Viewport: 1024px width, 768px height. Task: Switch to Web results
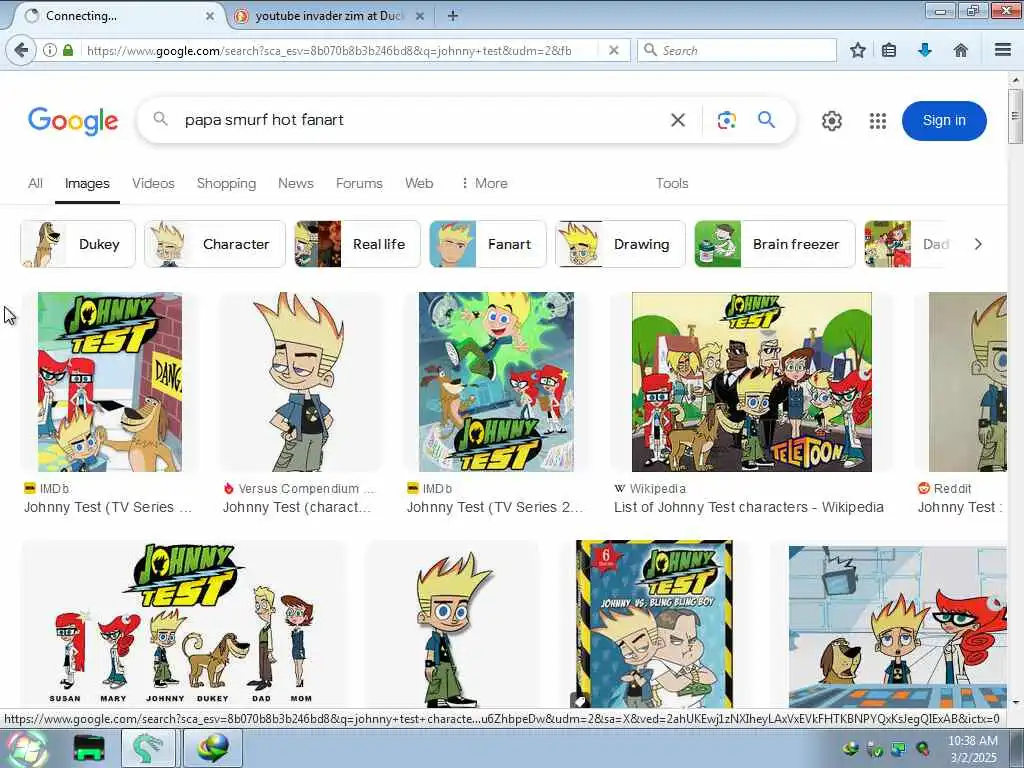tap(419, 184)
